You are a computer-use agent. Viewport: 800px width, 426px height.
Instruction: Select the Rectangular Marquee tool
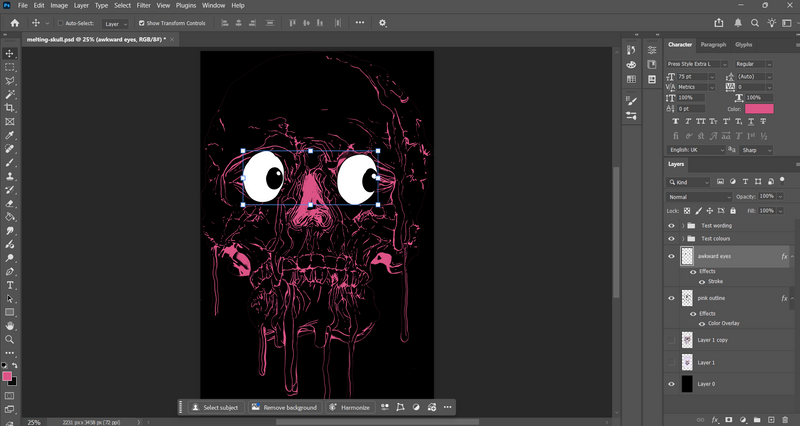10,67
